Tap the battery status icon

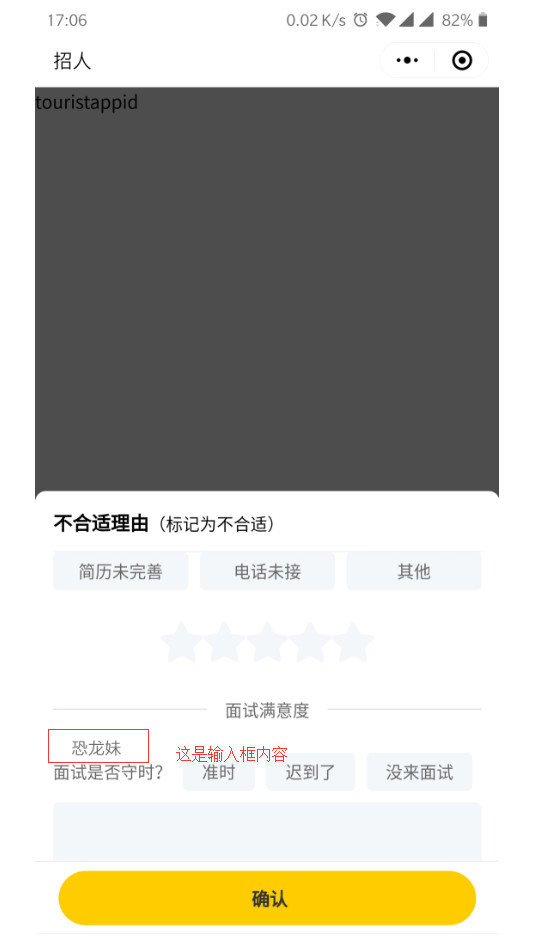[x=482, y=20]
